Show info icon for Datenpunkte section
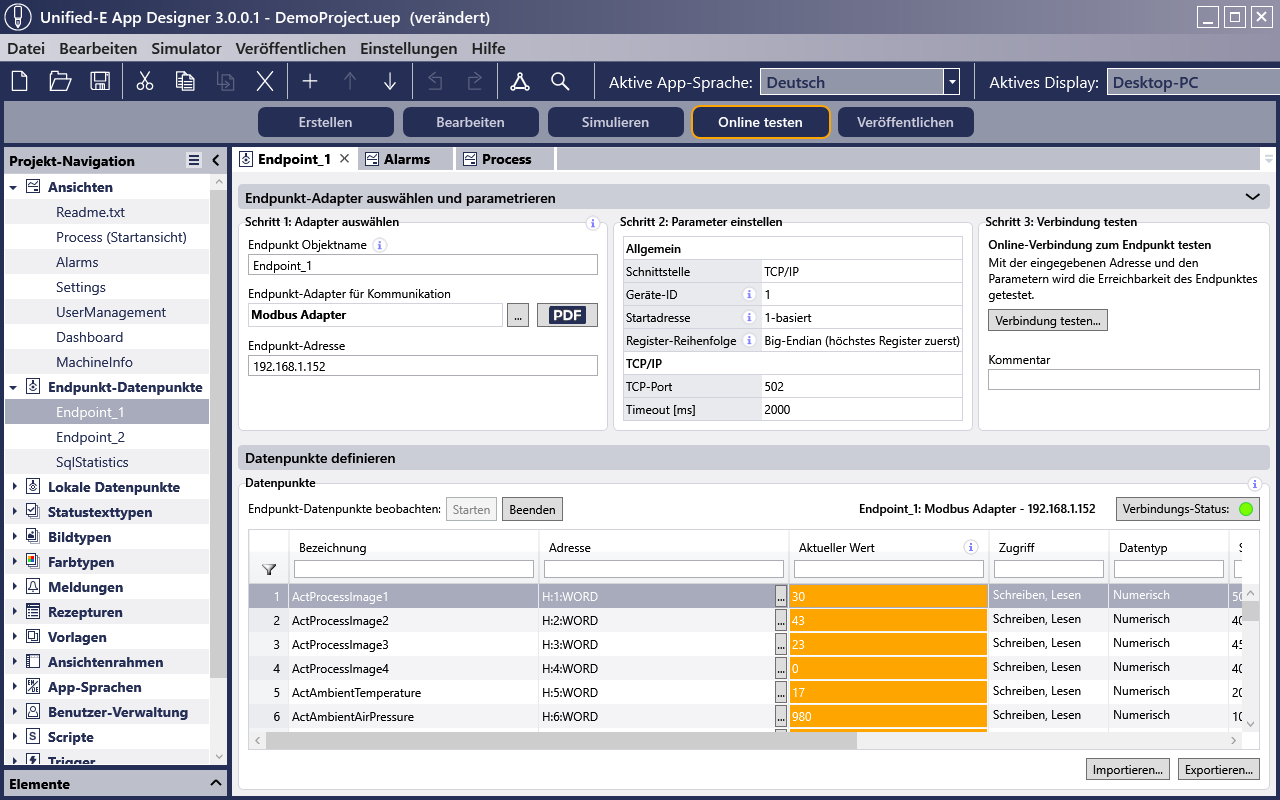 pos(1255,484)
